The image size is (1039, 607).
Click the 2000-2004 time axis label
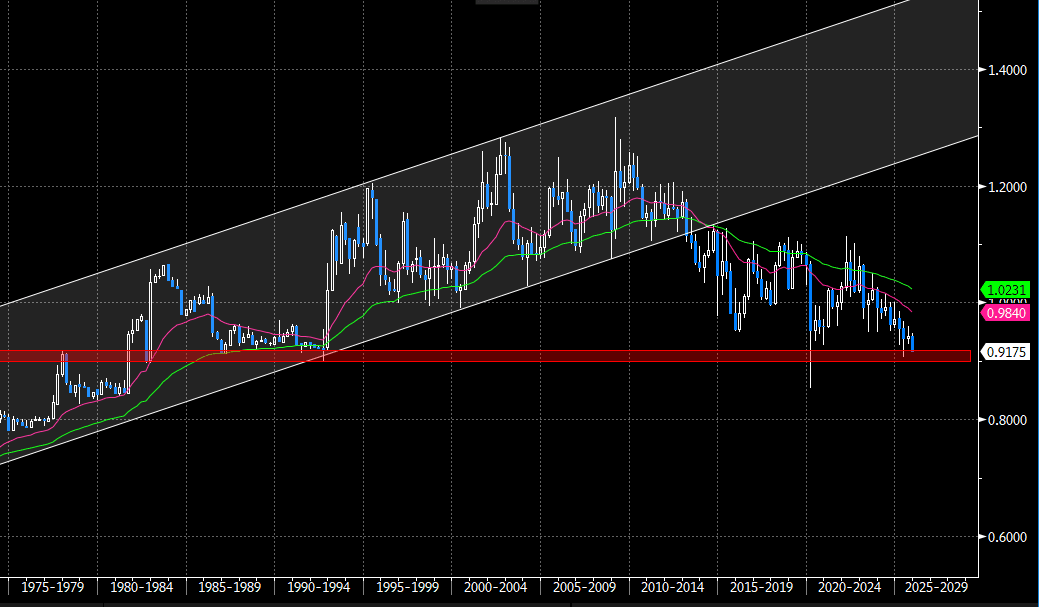coord(496,588)
